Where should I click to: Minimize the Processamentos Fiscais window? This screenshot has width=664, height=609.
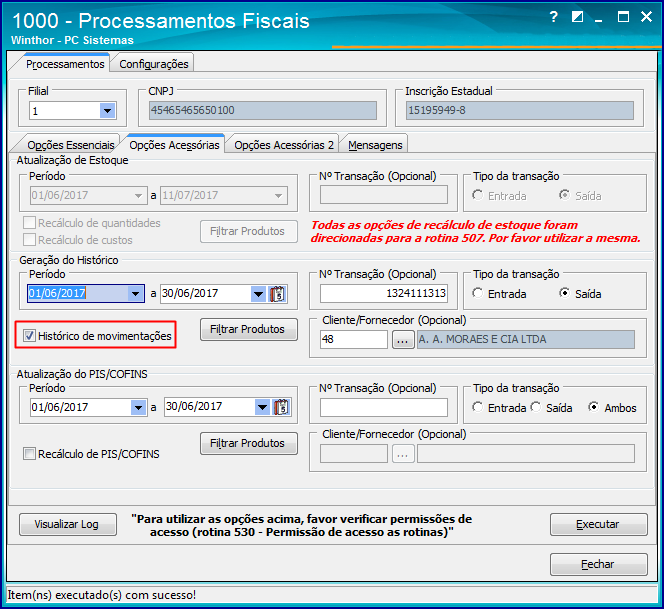[x=598, y=18]
